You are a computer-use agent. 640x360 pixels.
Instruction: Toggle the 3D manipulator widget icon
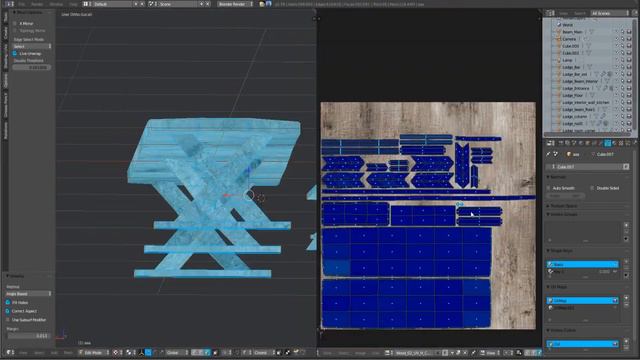click(x=141, y=352)
